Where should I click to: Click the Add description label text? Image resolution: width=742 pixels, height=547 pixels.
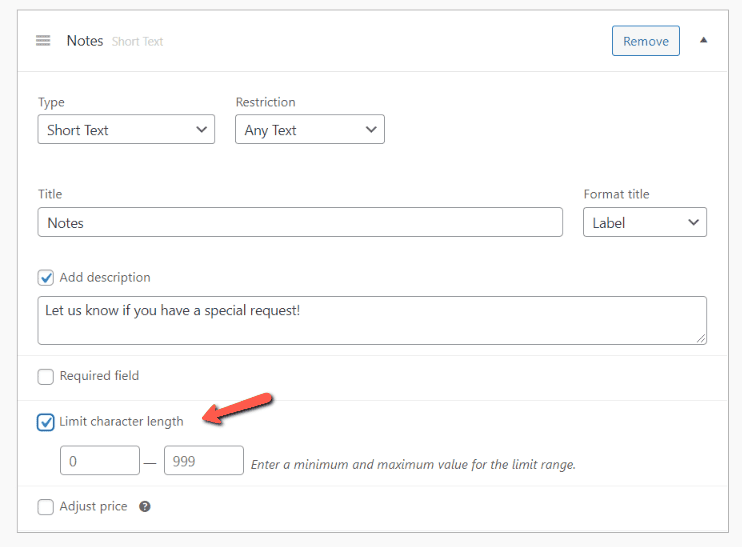[x=105, y=278]
